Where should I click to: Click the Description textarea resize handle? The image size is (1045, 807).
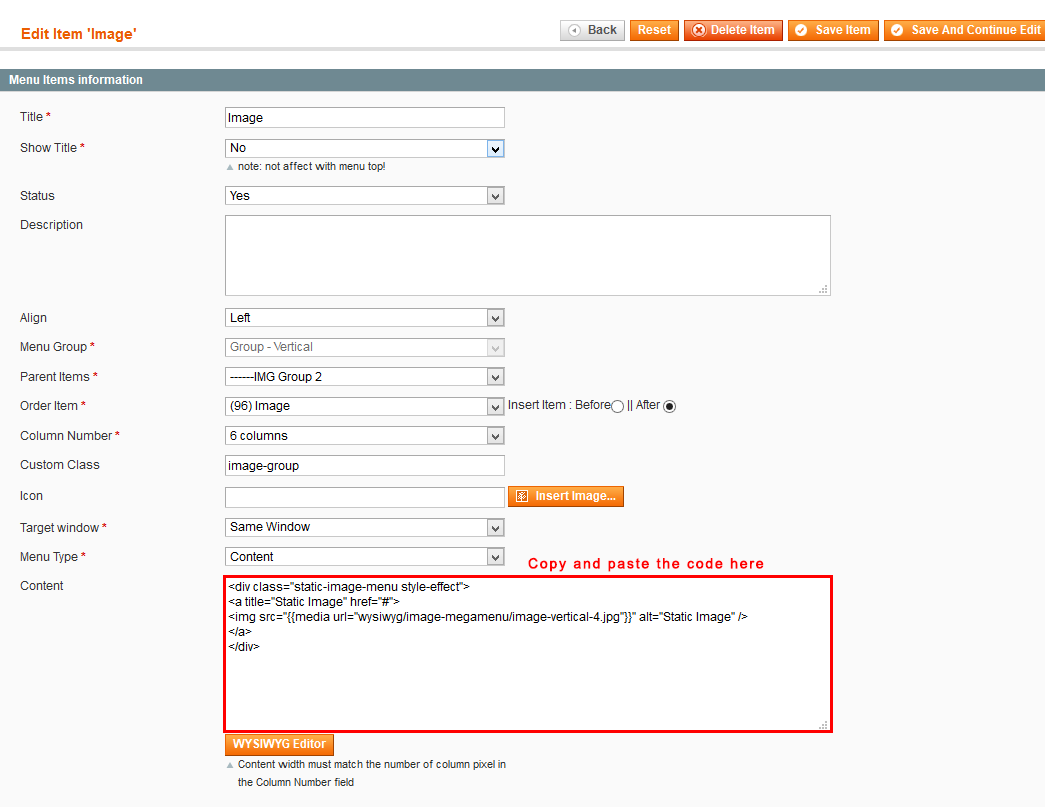pyautogui.click(x=824, y=289)
